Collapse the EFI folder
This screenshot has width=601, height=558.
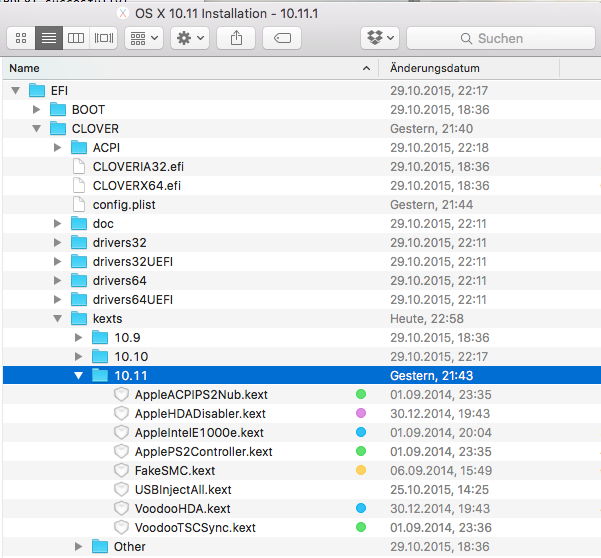click(x=15, y=90)
